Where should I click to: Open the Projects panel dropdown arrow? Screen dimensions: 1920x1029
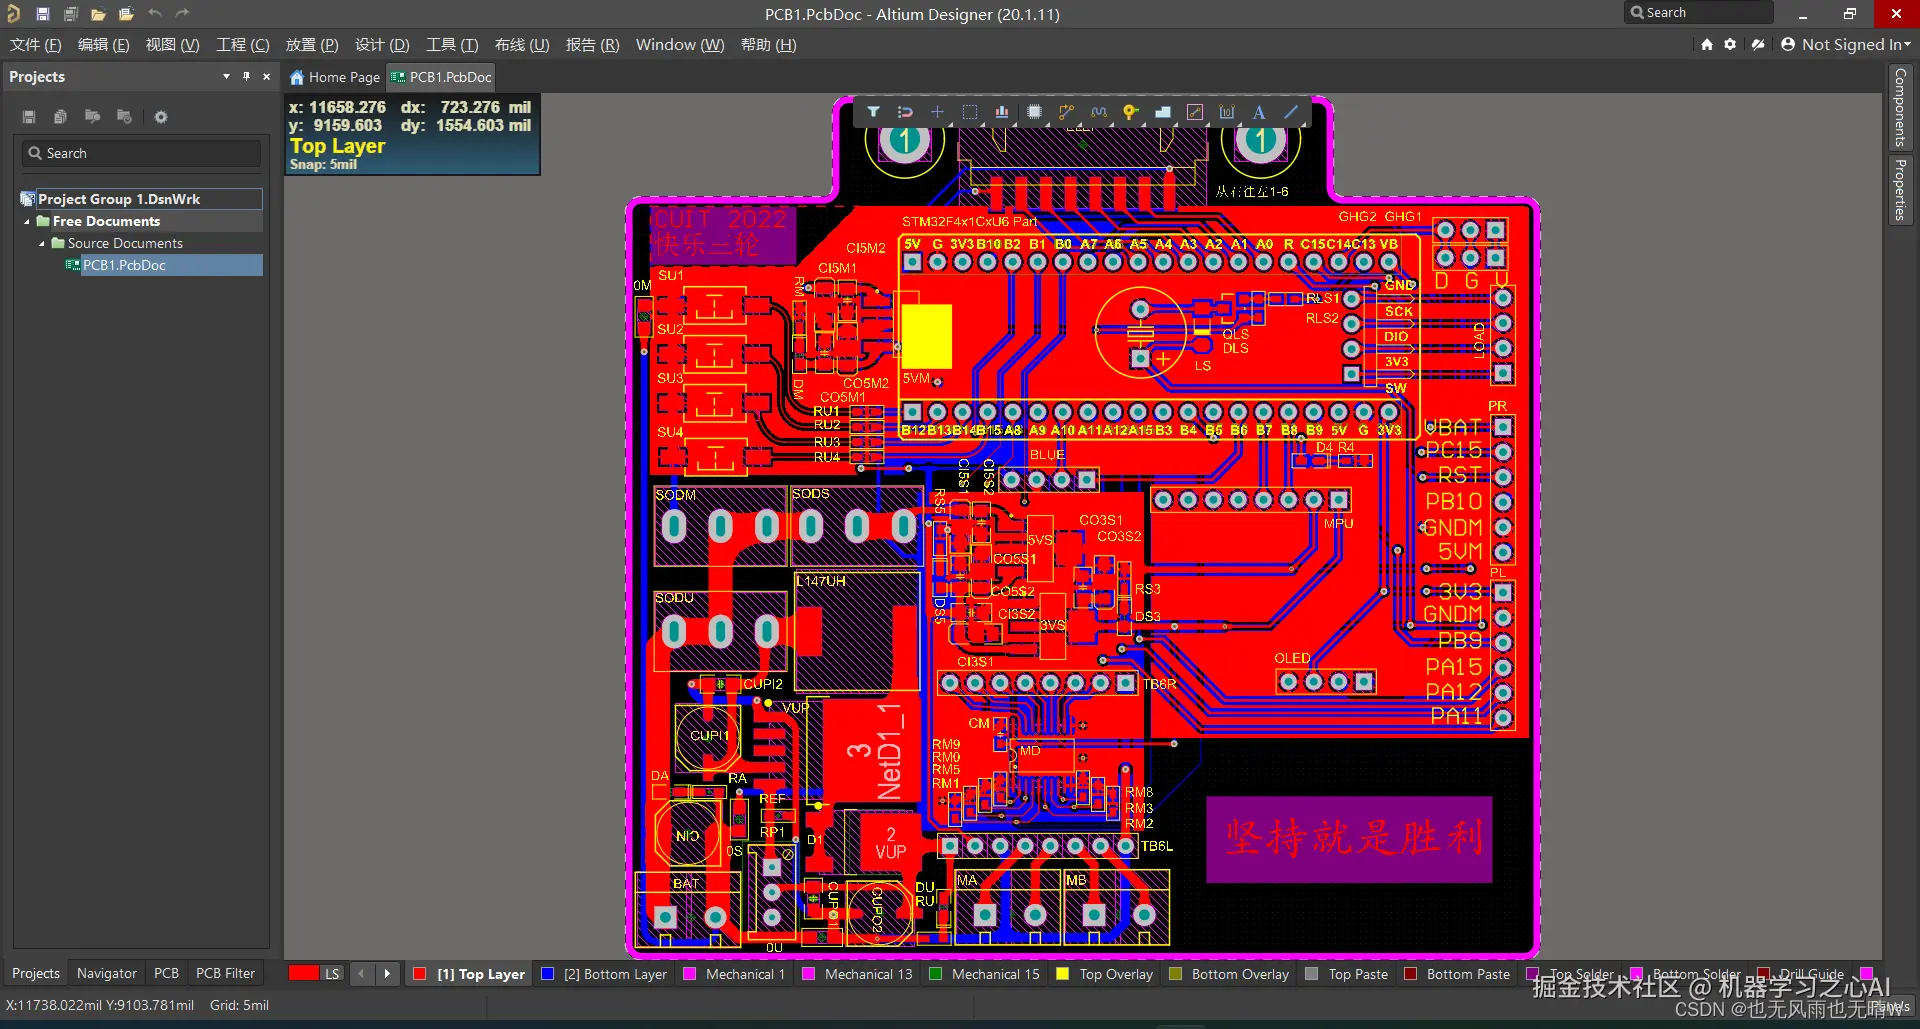tap(226, 77)
